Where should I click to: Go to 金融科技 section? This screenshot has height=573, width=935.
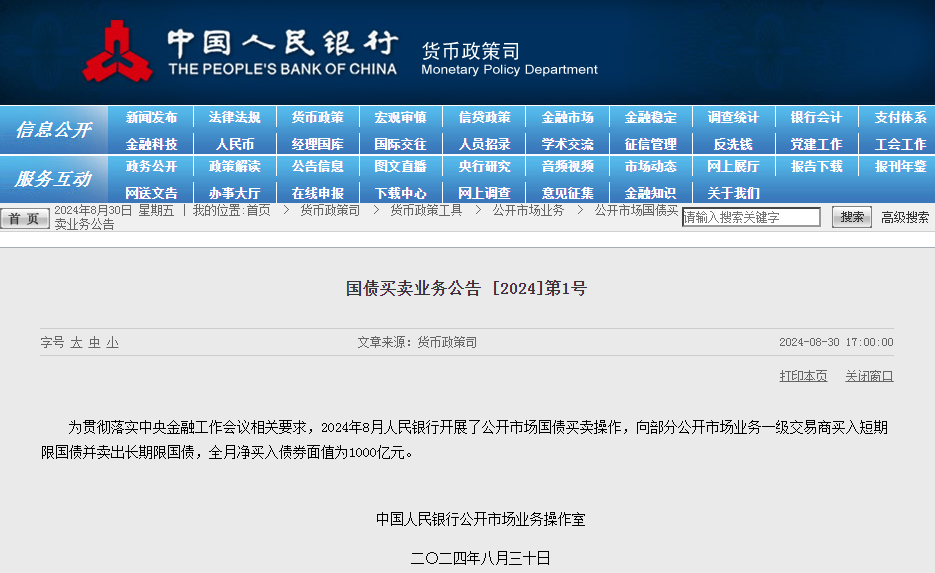tap(151, 144)
